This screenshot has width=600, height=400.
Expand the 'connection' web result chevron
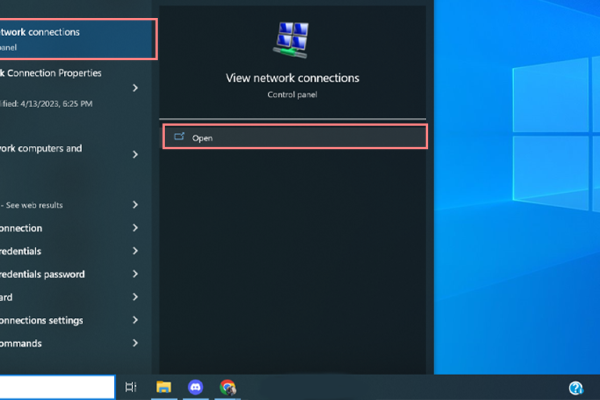click(135, 228)
